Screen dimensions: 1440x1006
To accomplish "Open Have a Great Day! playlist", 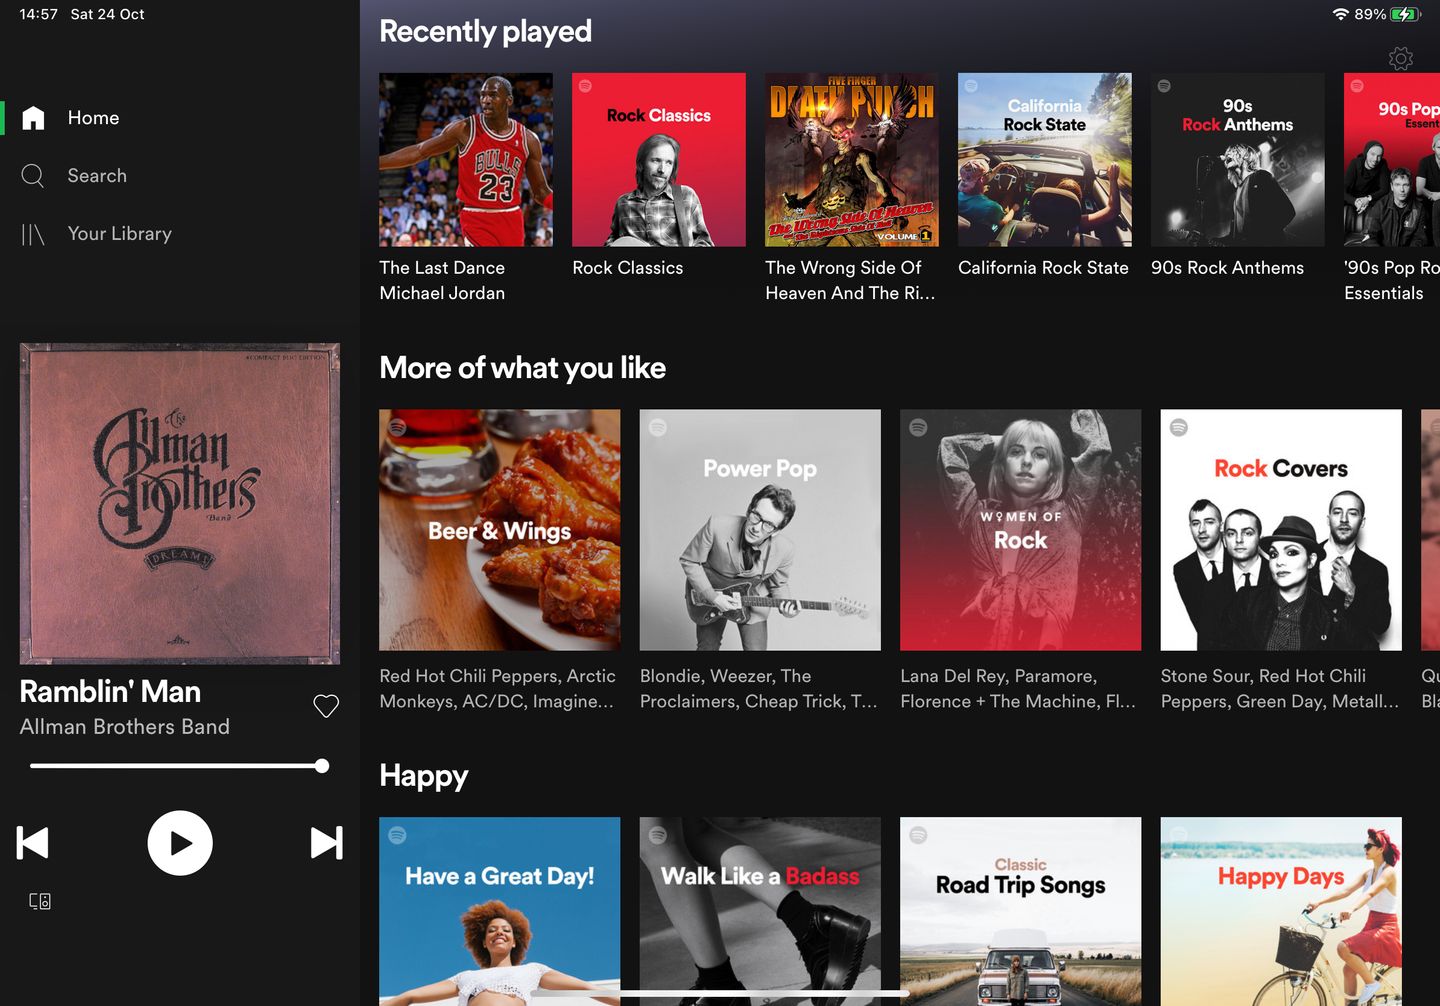I will point(500,912).
